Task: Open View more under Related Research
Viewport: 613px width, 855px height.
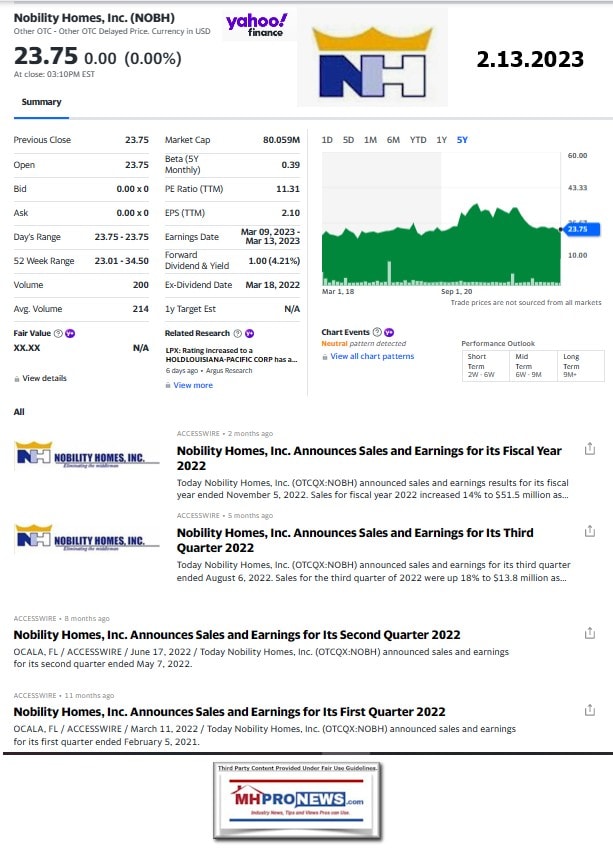Action: (x=193, y=385)
